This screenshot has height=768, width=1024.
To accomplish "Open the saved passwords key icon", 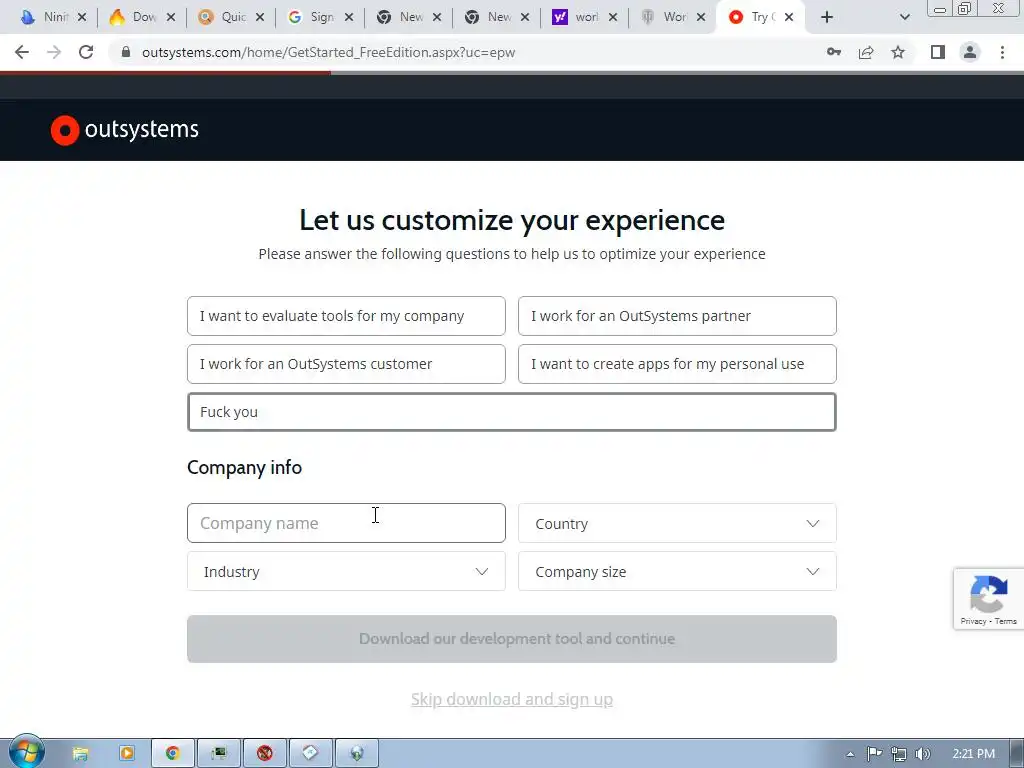I will [833, 52].
